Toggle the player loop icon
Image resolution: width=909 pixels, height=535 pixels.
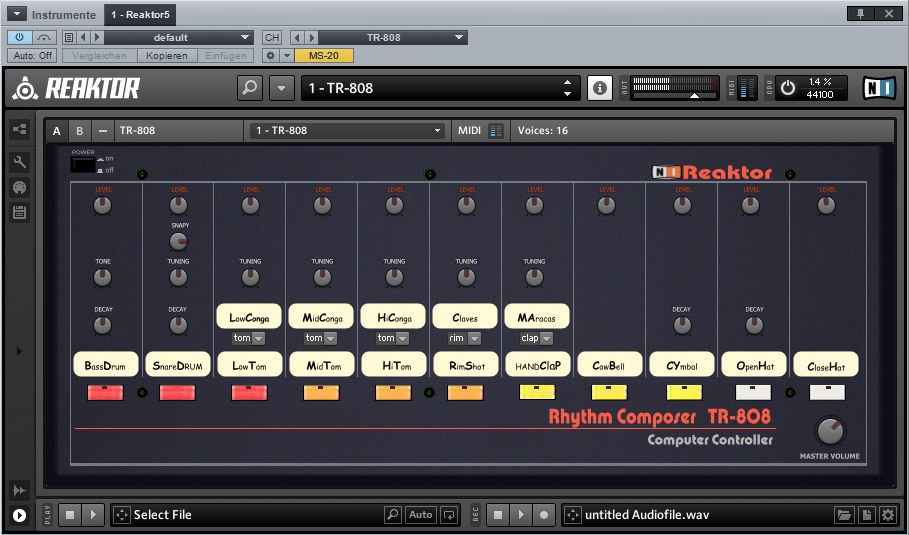point(449,515)
